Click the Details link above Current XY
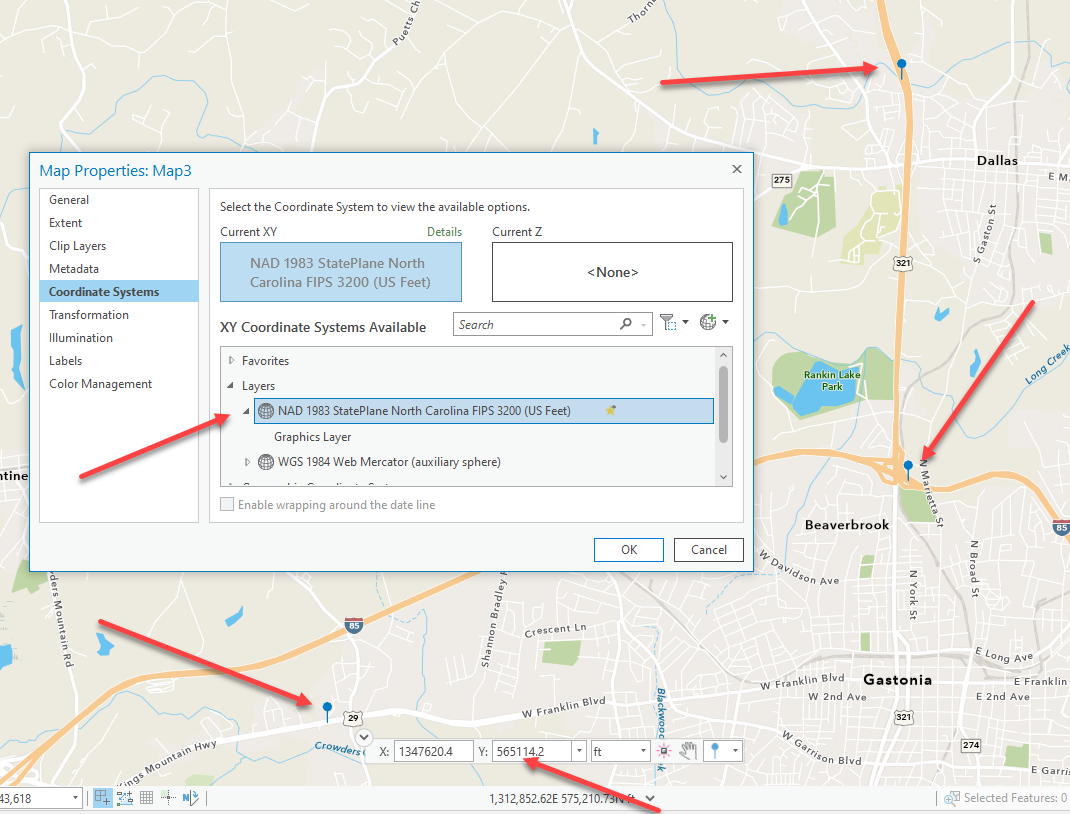Viewport: 1070px width, 814px height. 444,231
